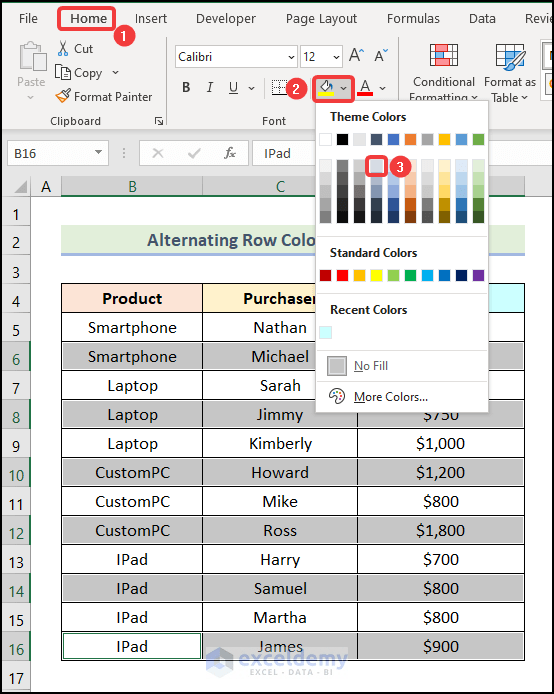
Task: Click the Enter checkmark in formula bar
Action: click(194, 153)
